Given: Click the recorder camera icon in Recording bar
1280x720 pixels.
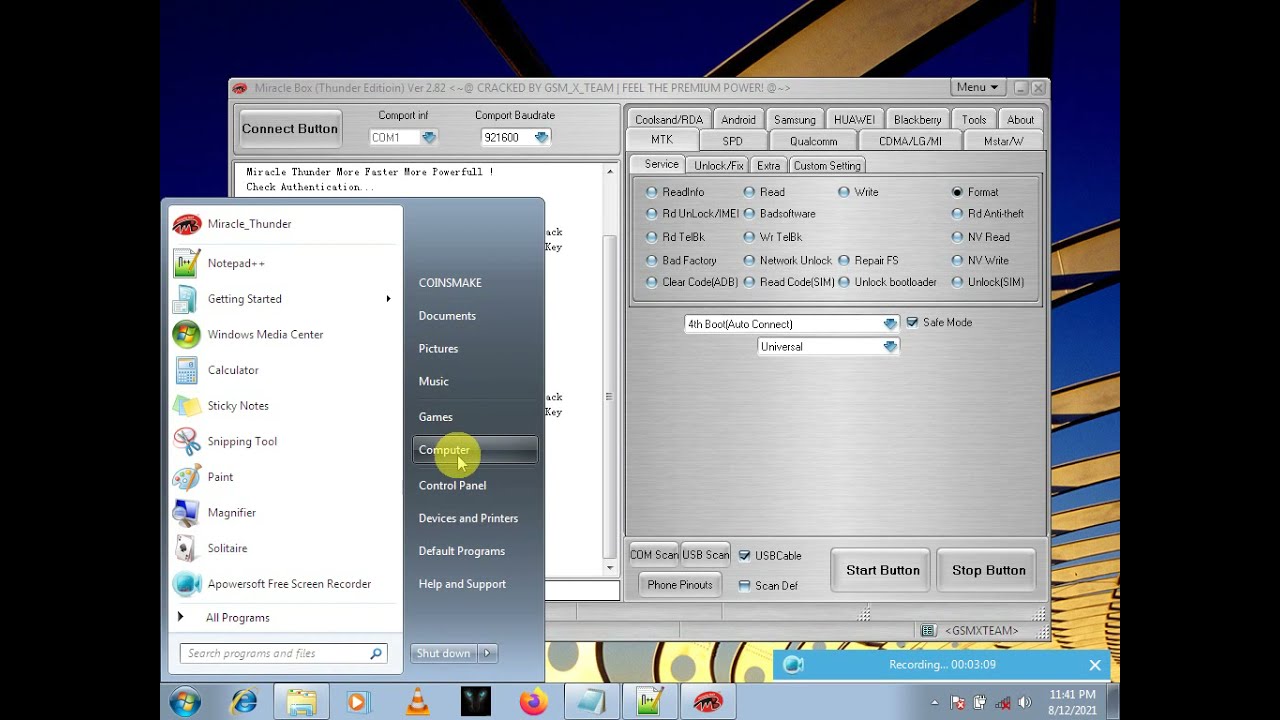Looking at the screenshot, I should point(793,665).
